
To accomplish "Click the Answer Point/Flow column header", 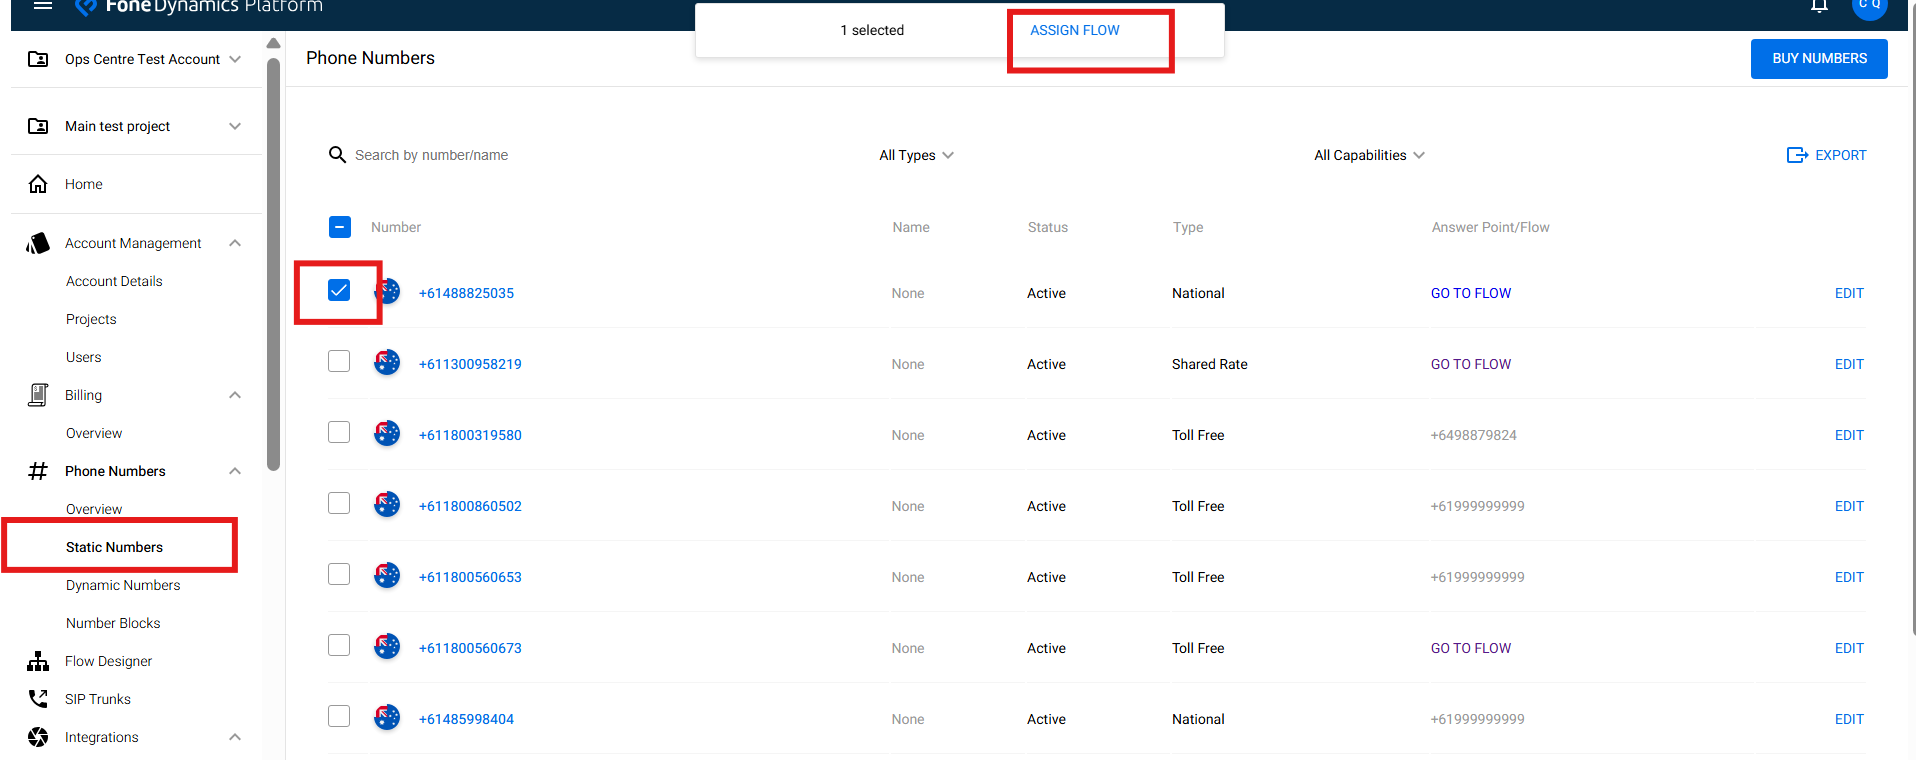I will click(x=1490, y=227).
